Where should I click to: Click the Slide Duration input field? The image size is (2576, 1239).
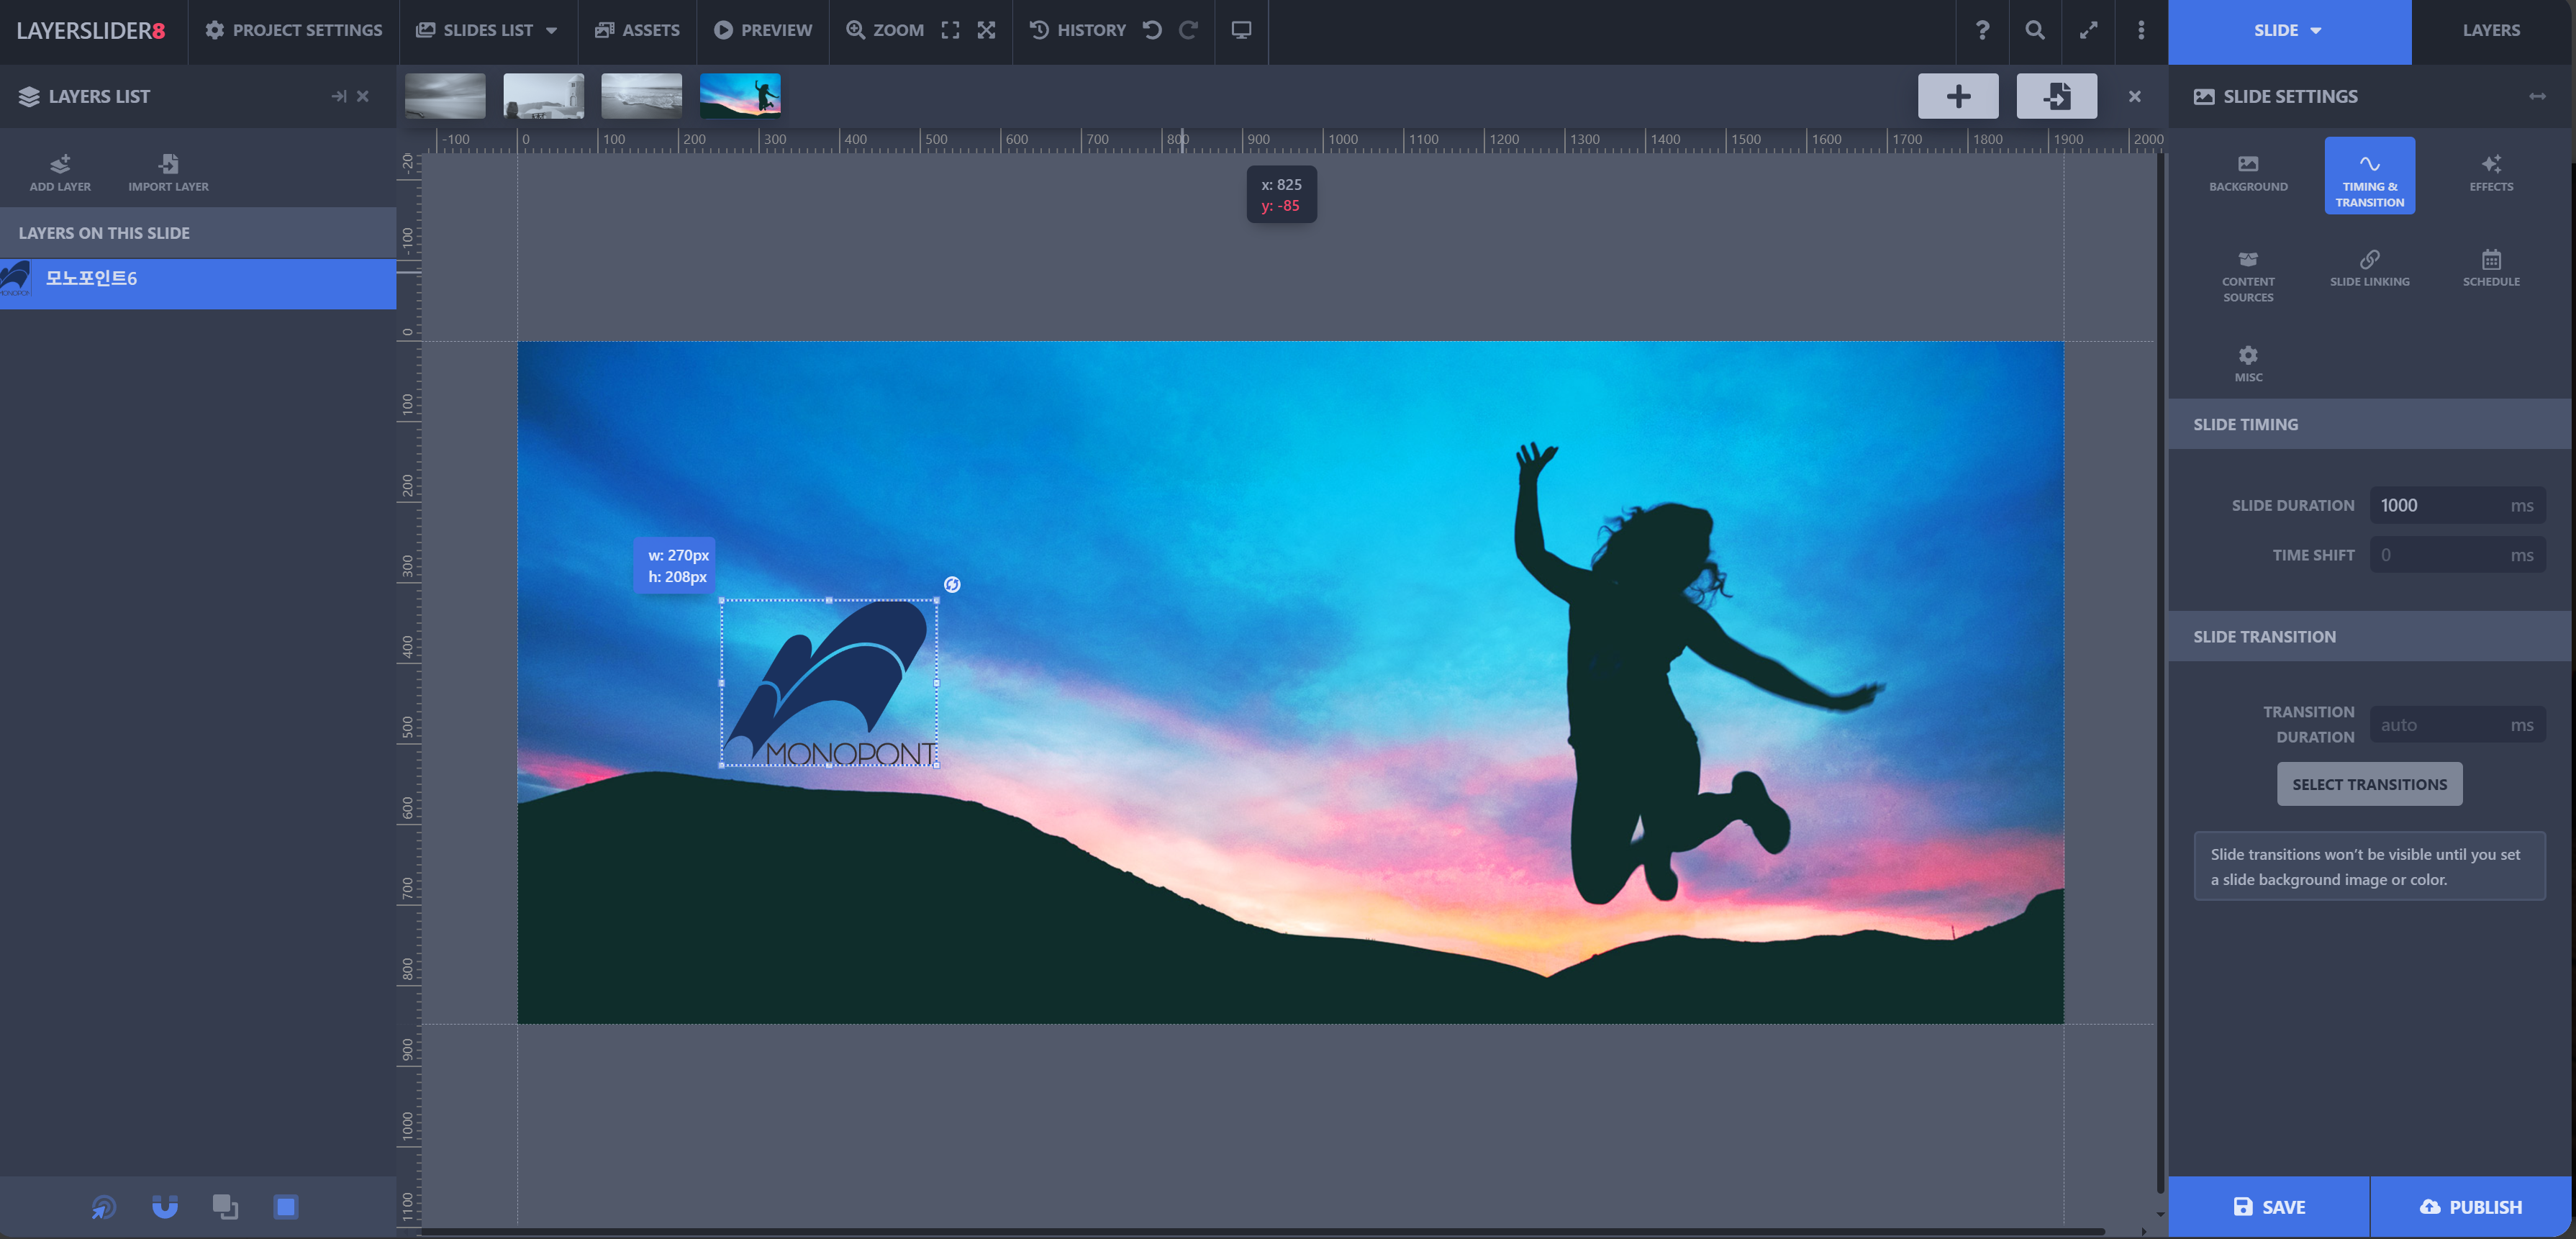click(2440, 505)
